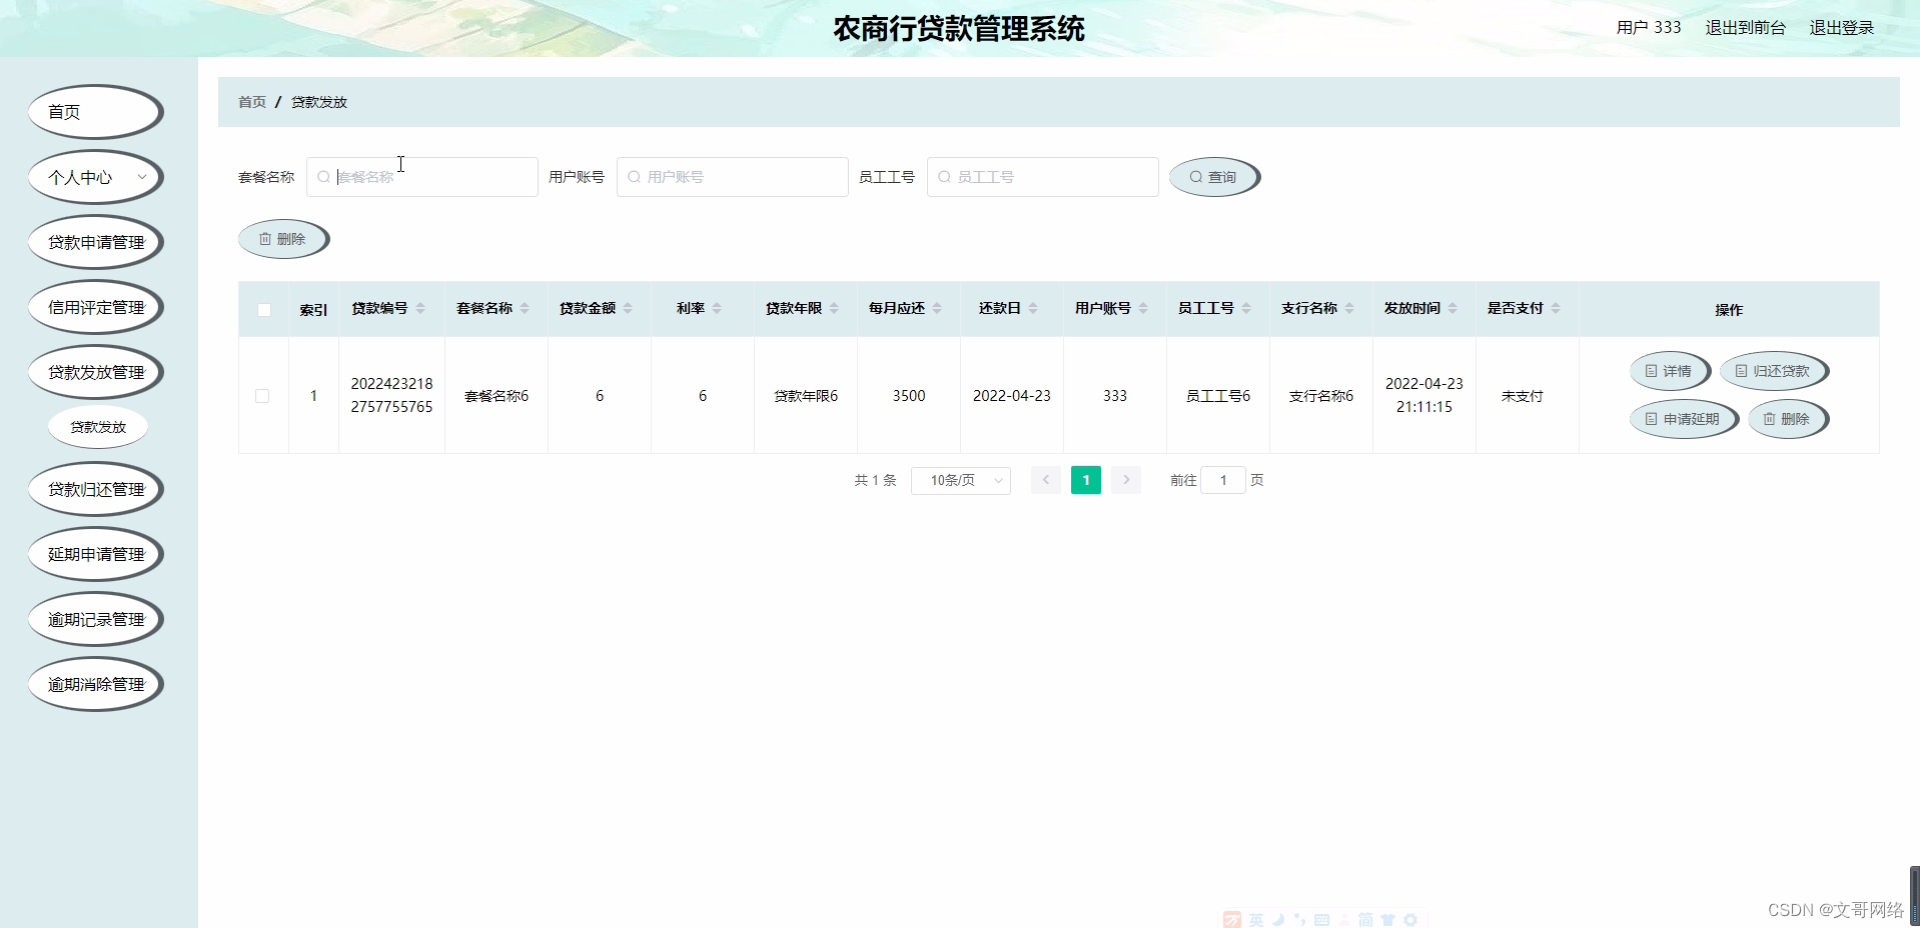Click magnifier icon in 套餐名称 search field
This screenshot has width=1920, height=928.
pyautogui.click(x=322, y=177)
